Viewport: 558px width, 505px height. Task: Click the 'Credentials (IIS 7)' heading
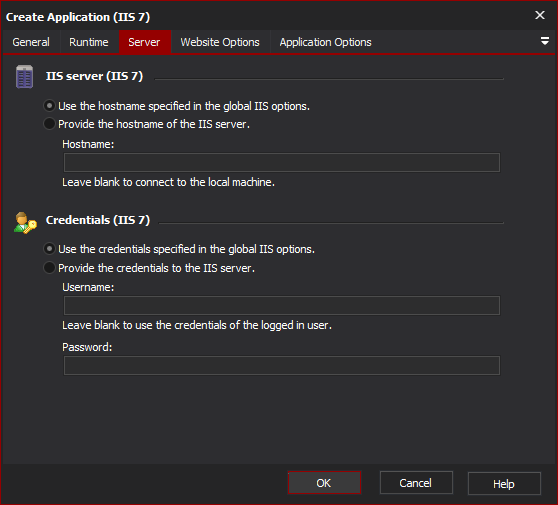(x=98, y=220)
